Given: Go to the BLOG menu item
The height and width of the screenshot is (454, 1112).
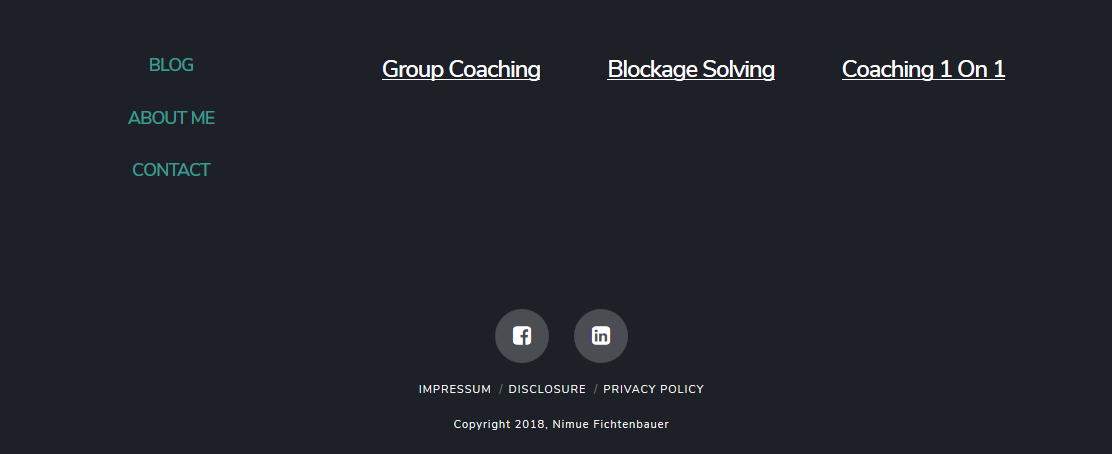Looking at the screenshot, I should 171,66.
